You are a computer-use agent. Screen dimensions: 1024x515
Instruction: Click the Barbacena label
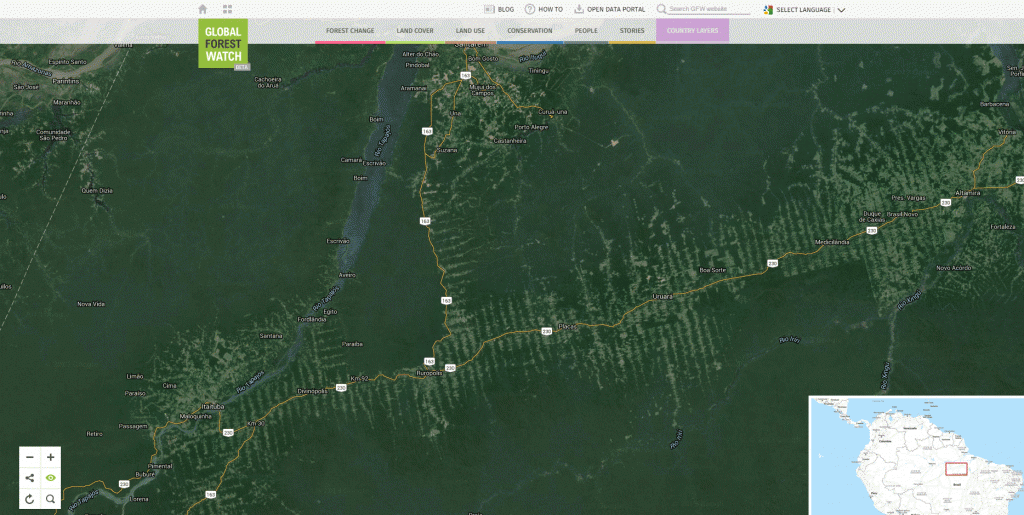tap(995, 104)
